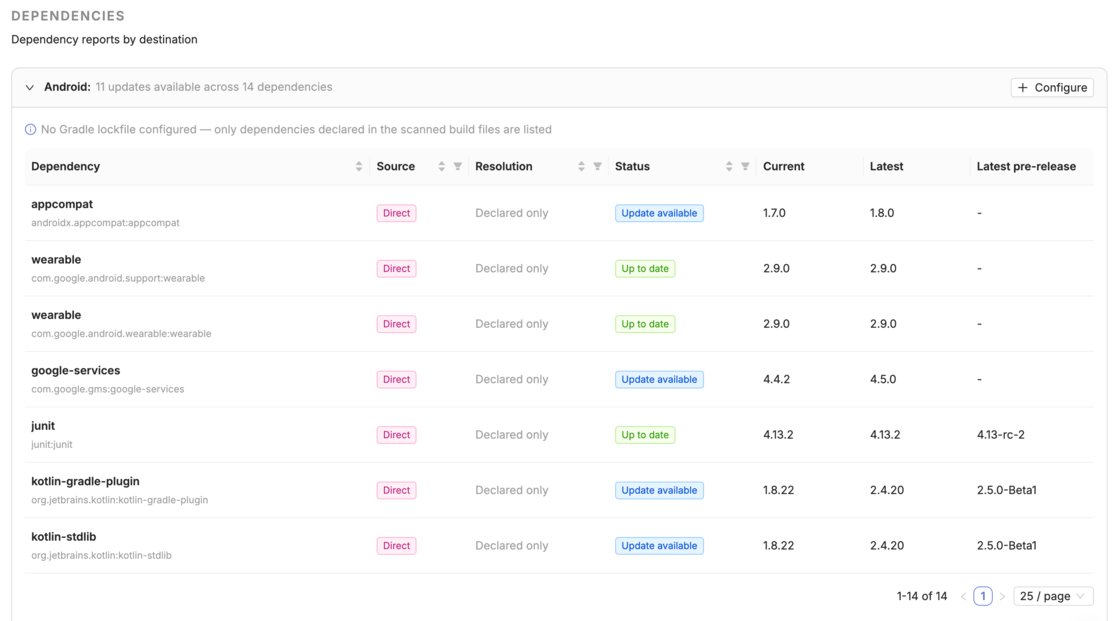The image size is (1118, 621).
Task: Click the androidx.appcompat:appcompat identifier
Action: tap(106, 222)
